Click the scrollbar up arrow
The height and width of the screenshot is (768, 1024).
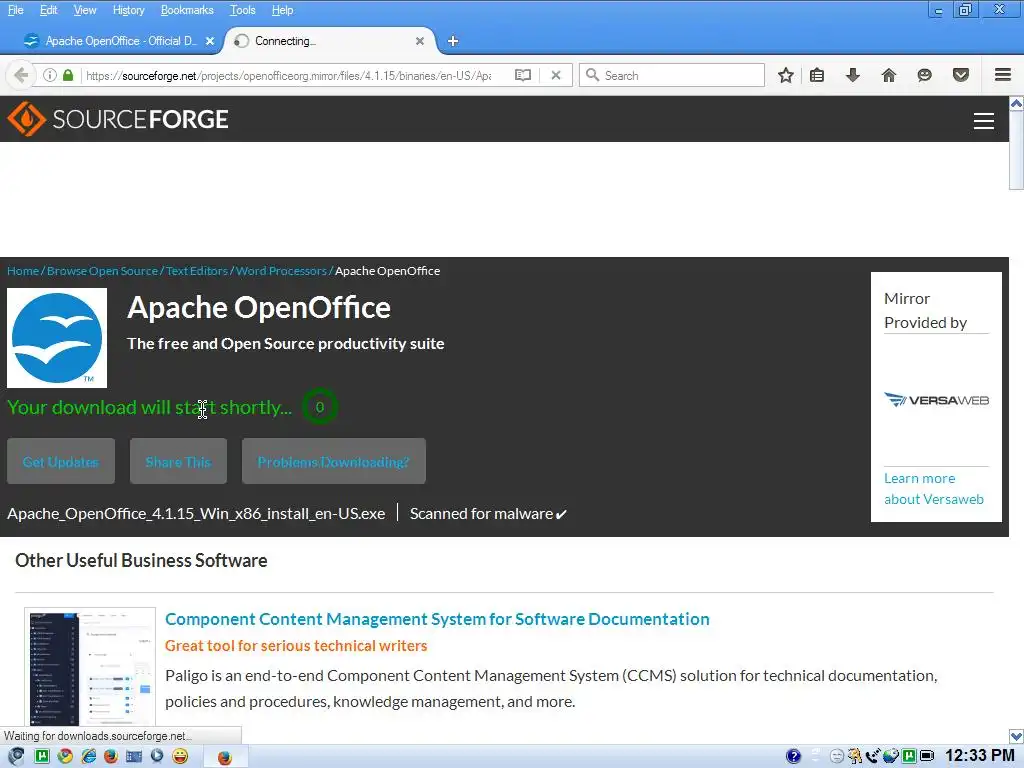[x=1016, y=103]
